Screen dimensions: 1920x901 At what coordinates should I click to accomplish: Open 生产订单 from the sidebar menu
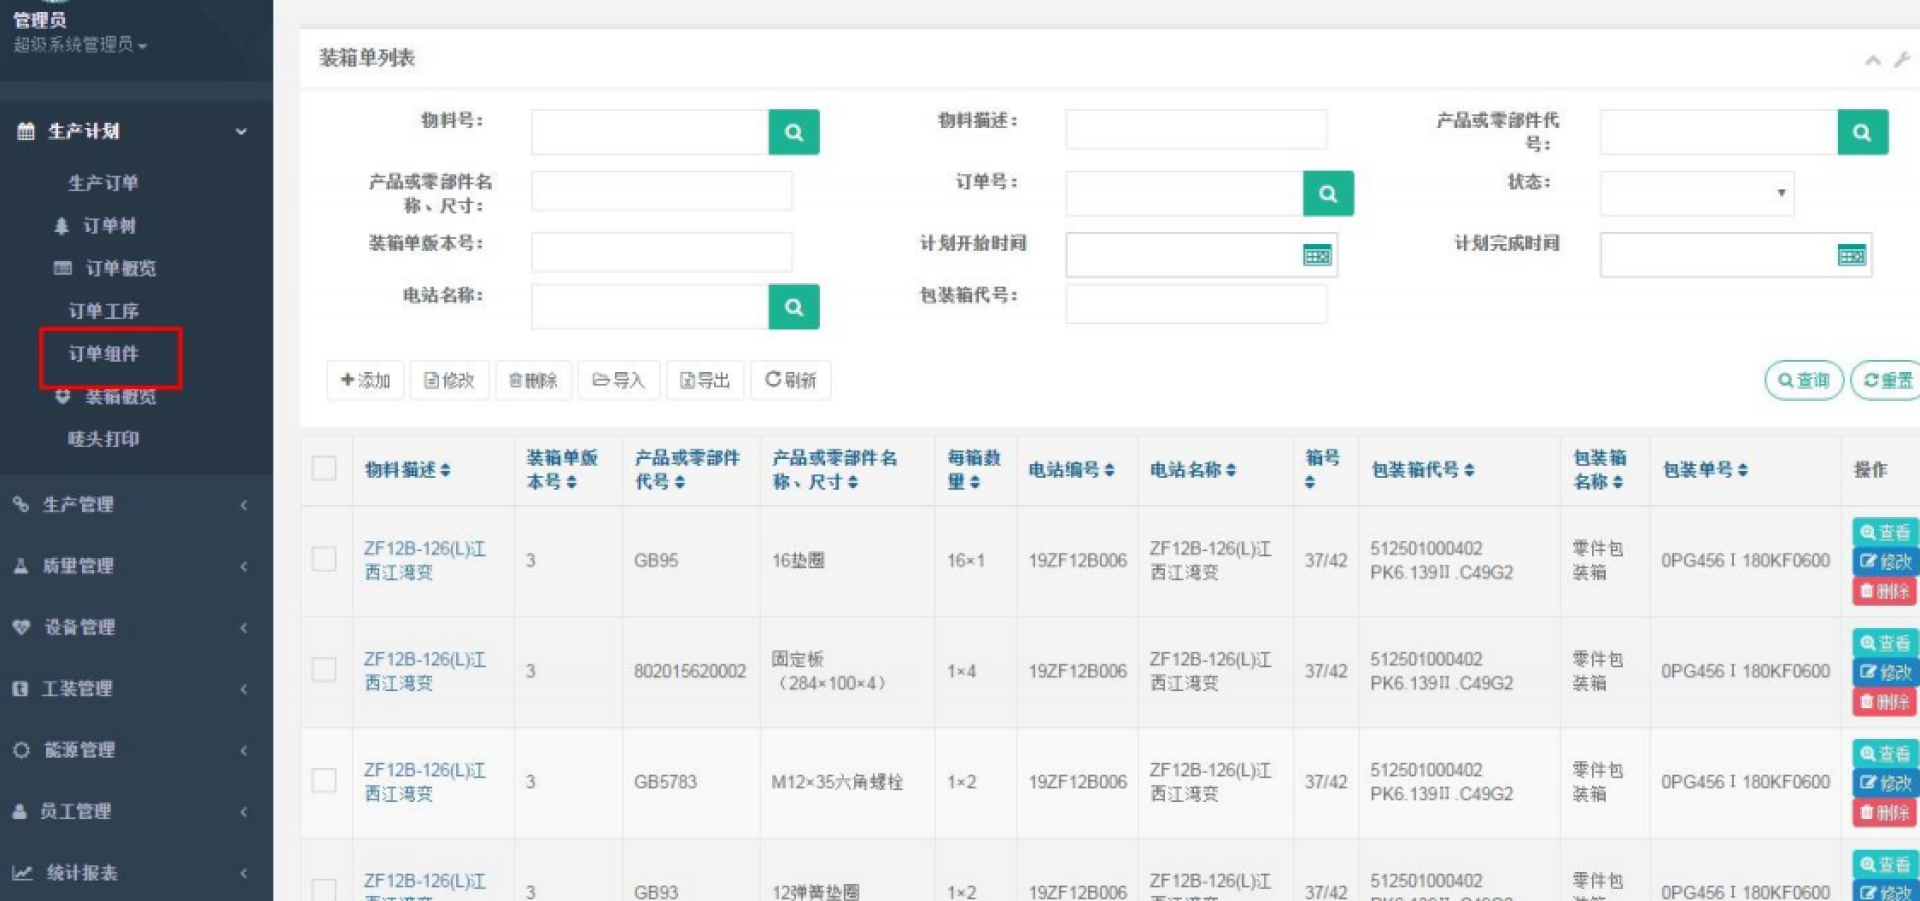[x=103, y=183]
